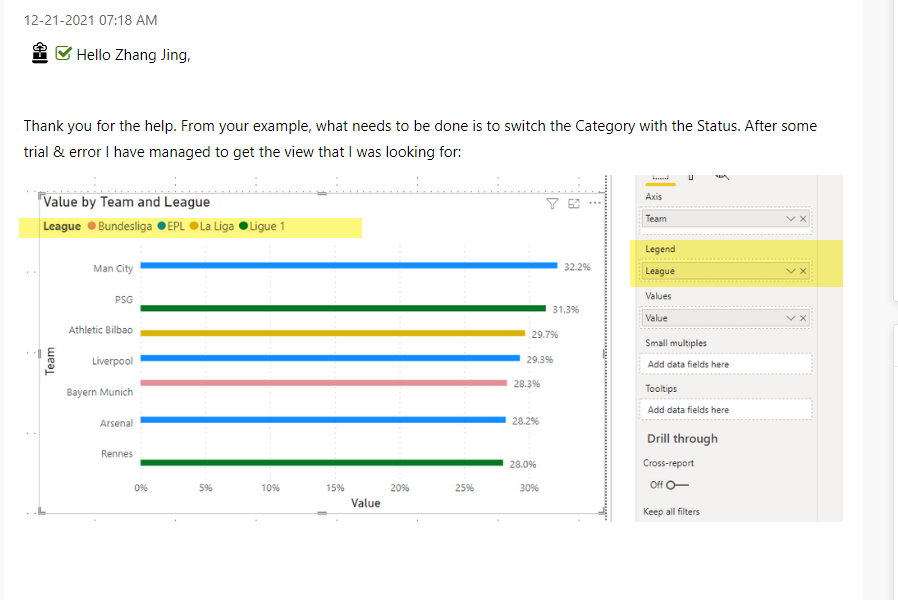Expand the League field dropdown arrow
This screenshot has height=600, width=898.
pyautogui.click(x=790, y=271)
